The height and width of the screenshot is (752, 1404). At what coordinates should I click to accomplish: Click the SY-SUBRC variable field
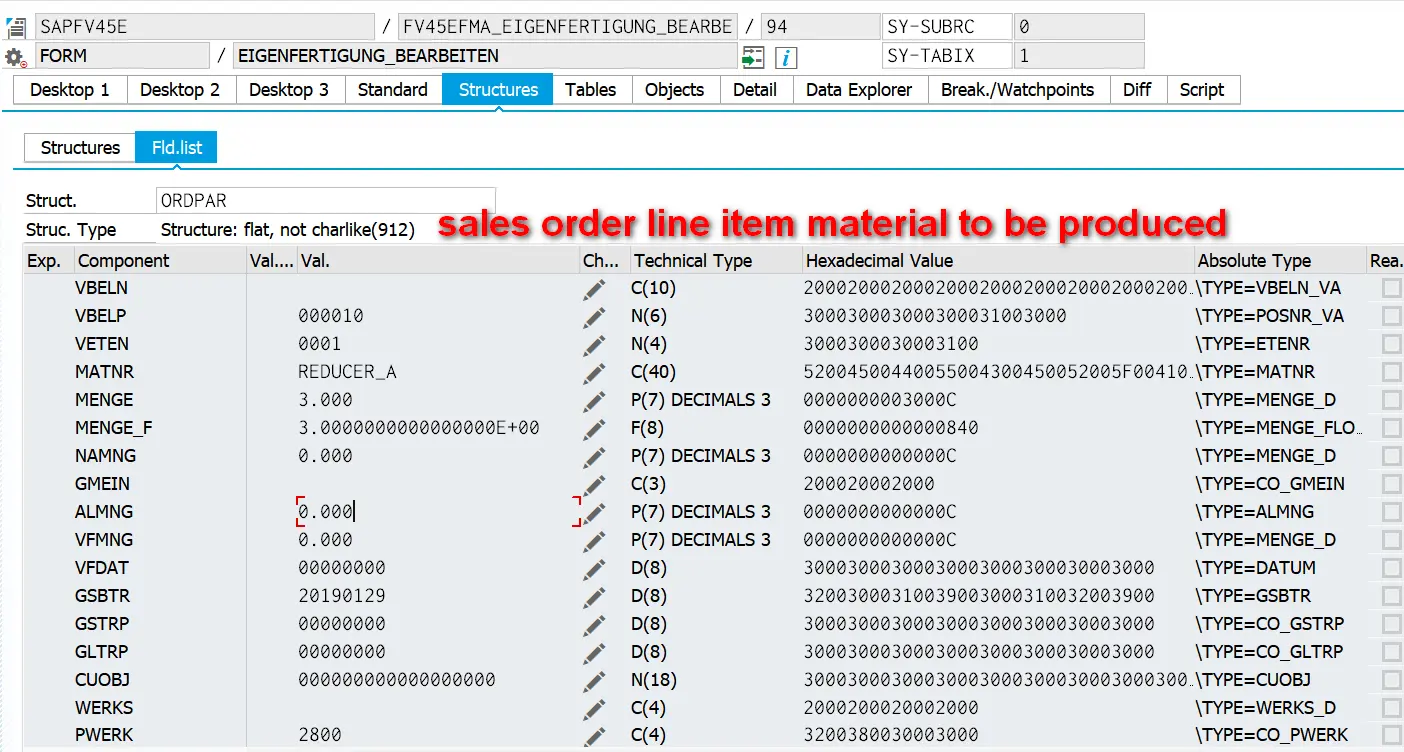coord(947,27)
